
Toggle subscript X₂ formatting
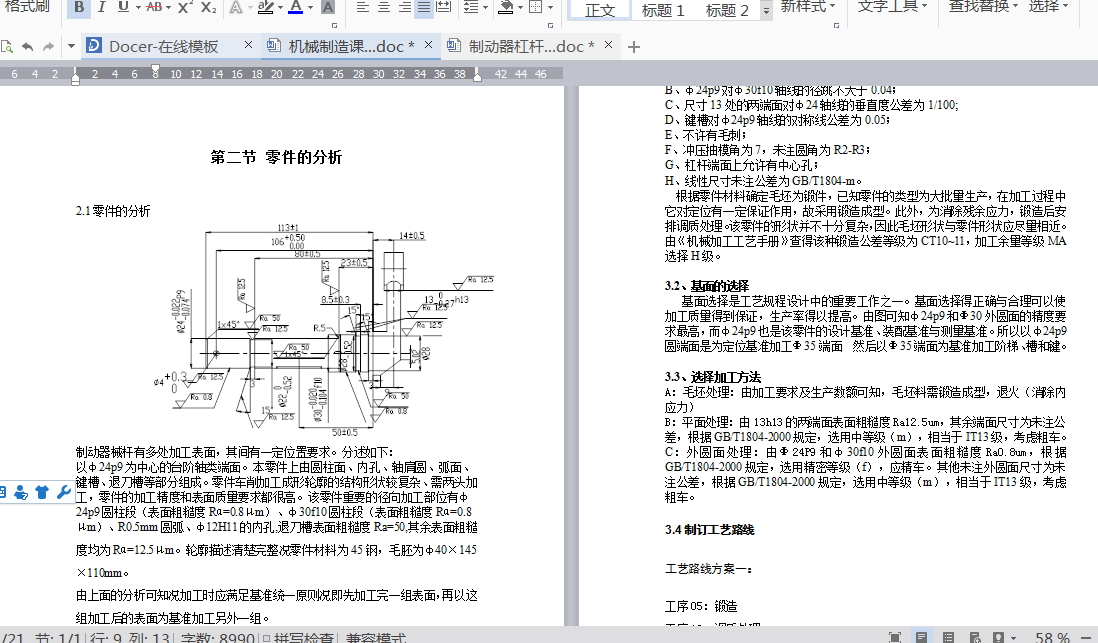coord(208,7)
